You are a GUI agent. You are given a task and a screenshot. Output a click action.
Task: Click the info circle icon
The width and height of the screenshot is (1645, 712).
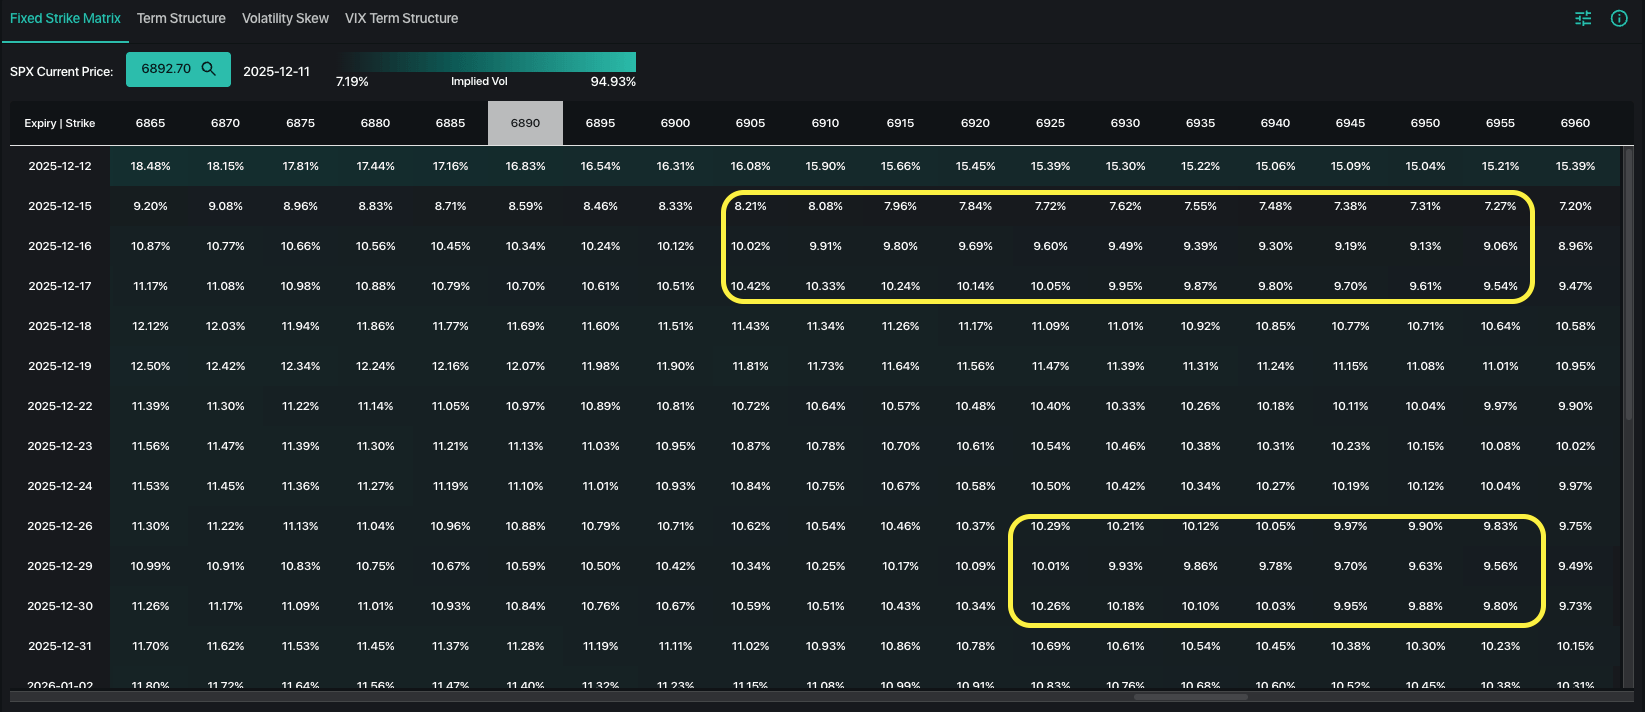(1619, 18)
